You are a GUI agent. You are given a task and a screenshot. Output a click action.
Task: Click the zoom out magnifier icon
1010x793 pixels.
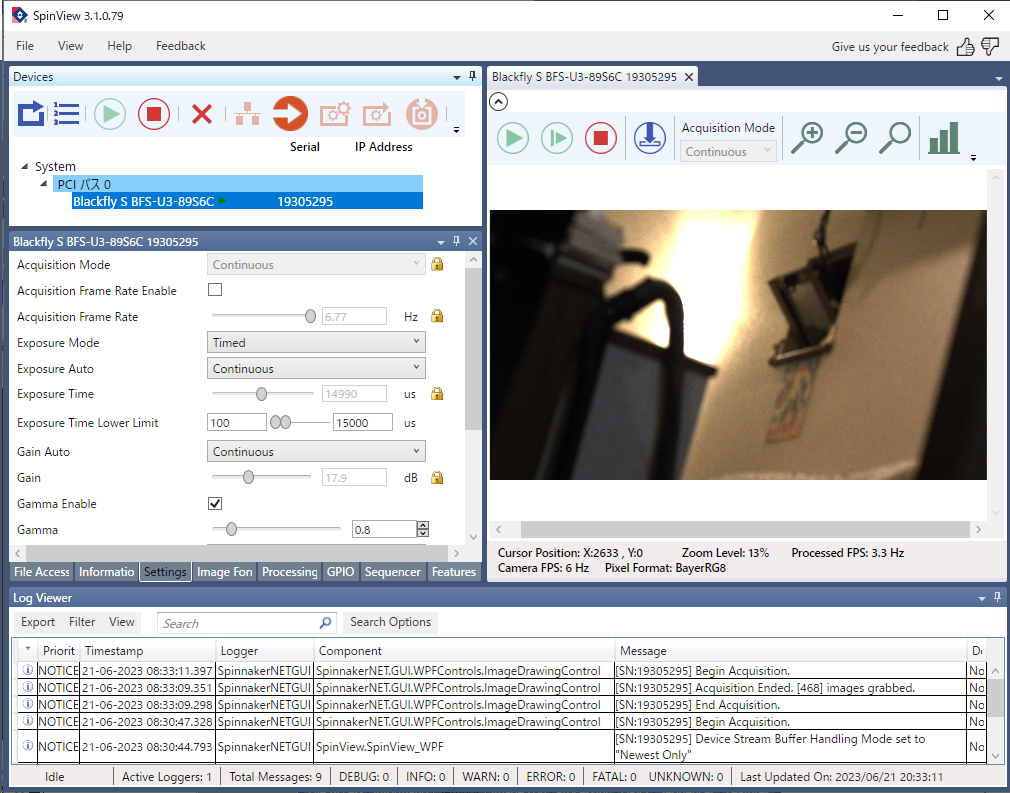[x=851, y=138]
